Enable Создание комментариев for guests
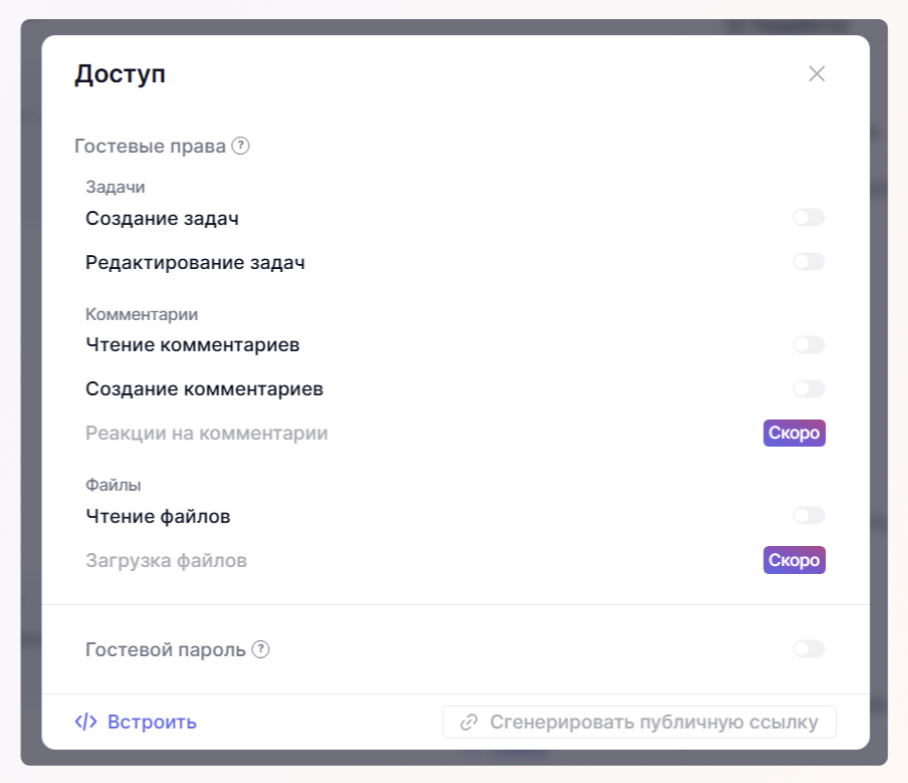908x783 pixels. [x=809, y=389]
